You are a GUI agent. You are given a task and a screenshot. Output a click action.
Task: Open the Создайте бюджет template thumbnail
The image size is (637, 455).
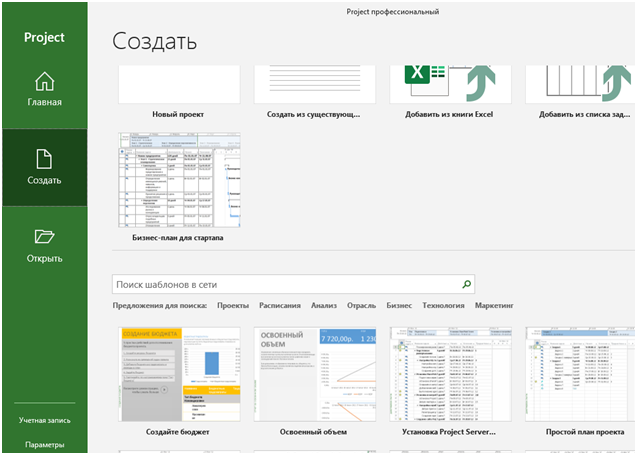[179, 374]
